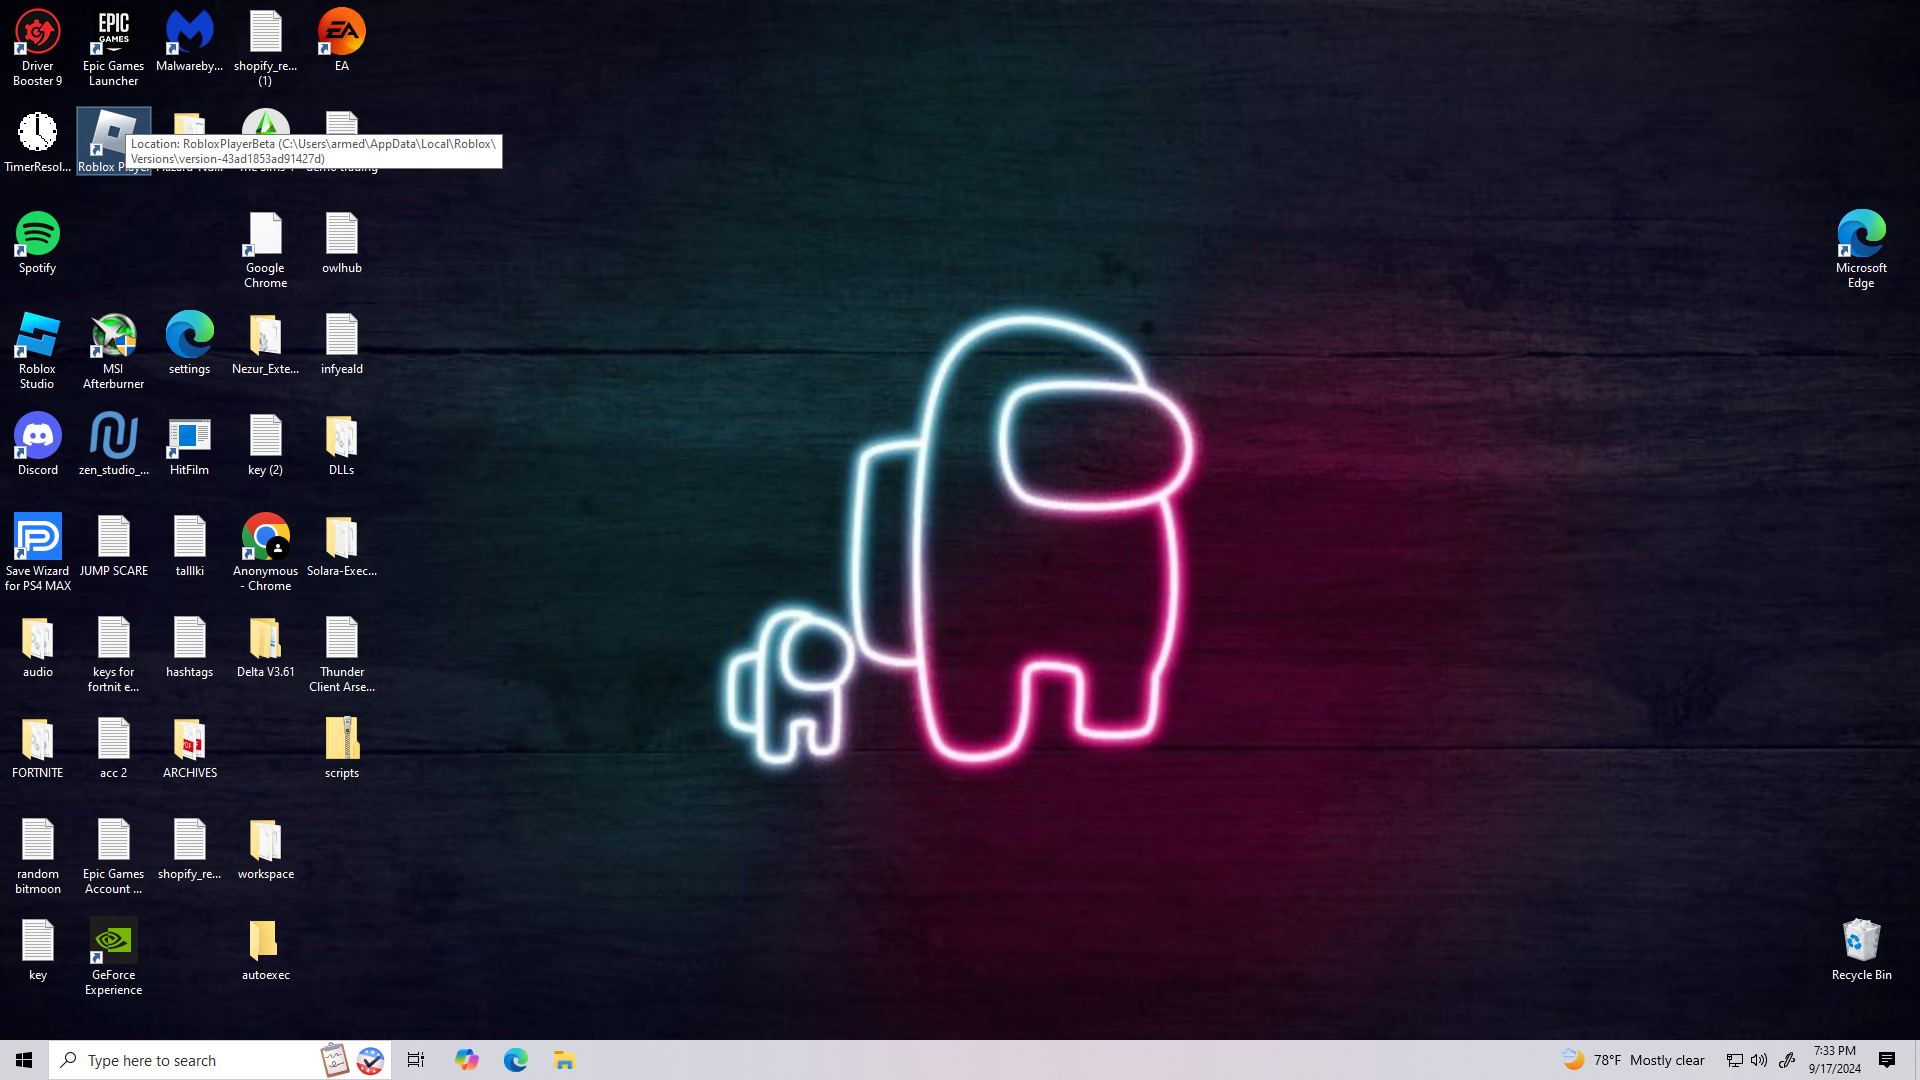Open Task View from the taskbar
Screen dimensions: 1920x1080
416,1060
